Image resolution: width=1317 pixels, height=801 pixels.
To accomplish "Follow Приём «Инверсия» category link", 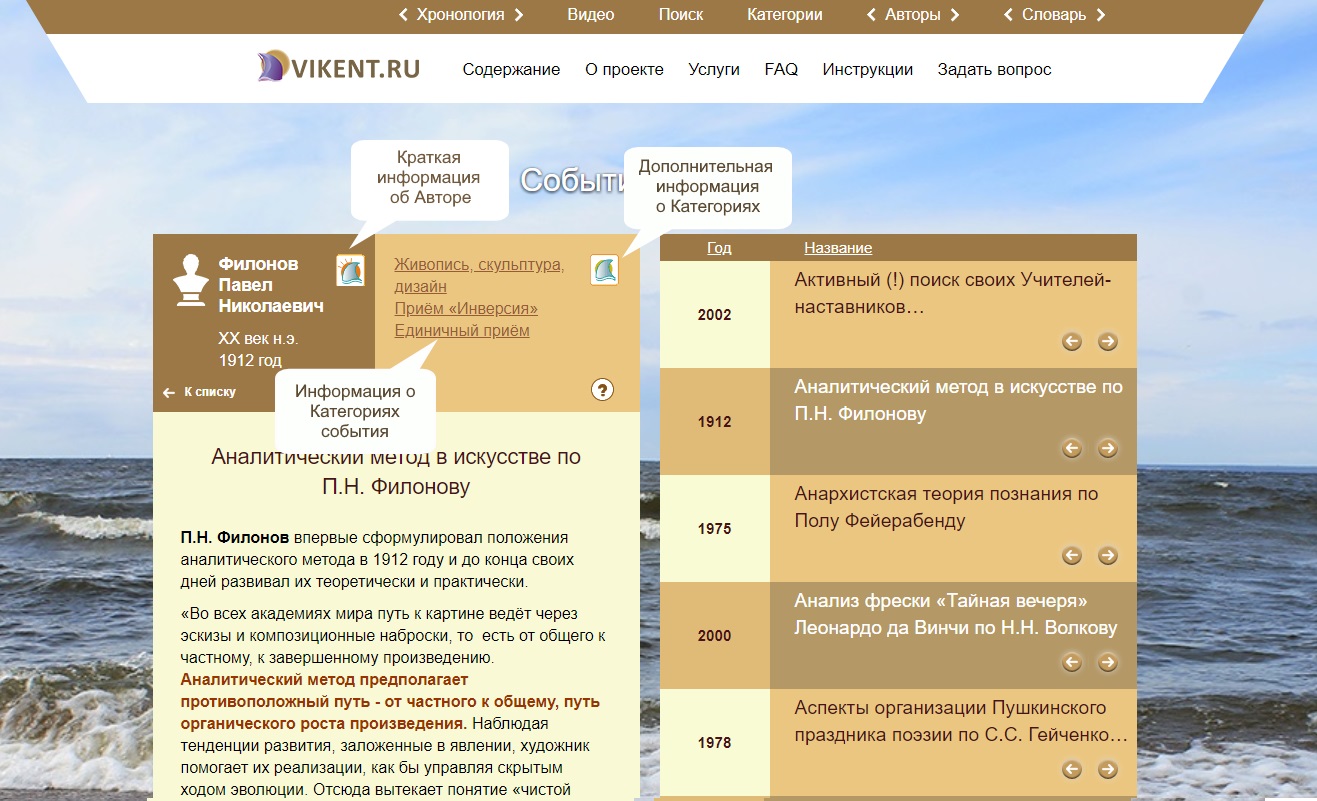I will coord(466,308).
